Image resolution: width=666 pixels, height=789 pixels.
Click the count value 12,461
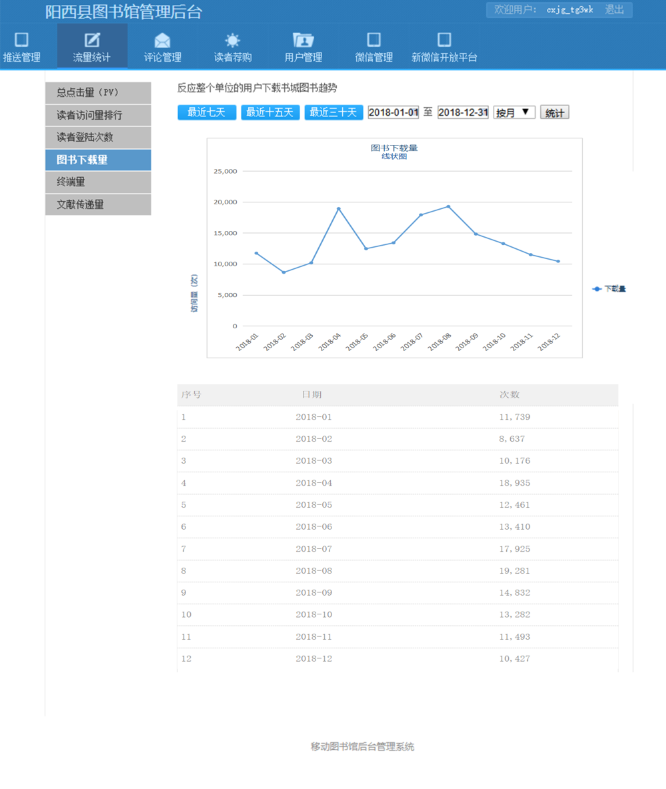click(x=515, y=505)
